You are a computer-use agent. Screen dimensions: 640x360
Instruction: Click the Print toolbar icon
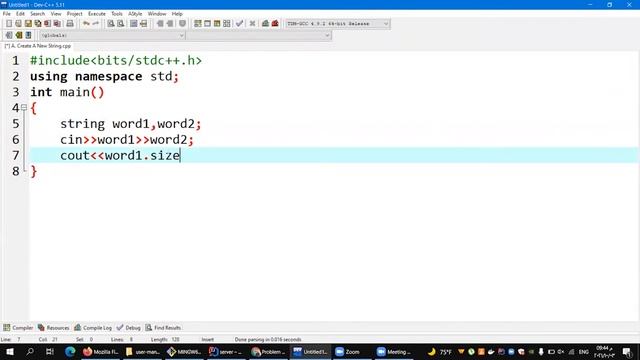[x=70, y=24]
